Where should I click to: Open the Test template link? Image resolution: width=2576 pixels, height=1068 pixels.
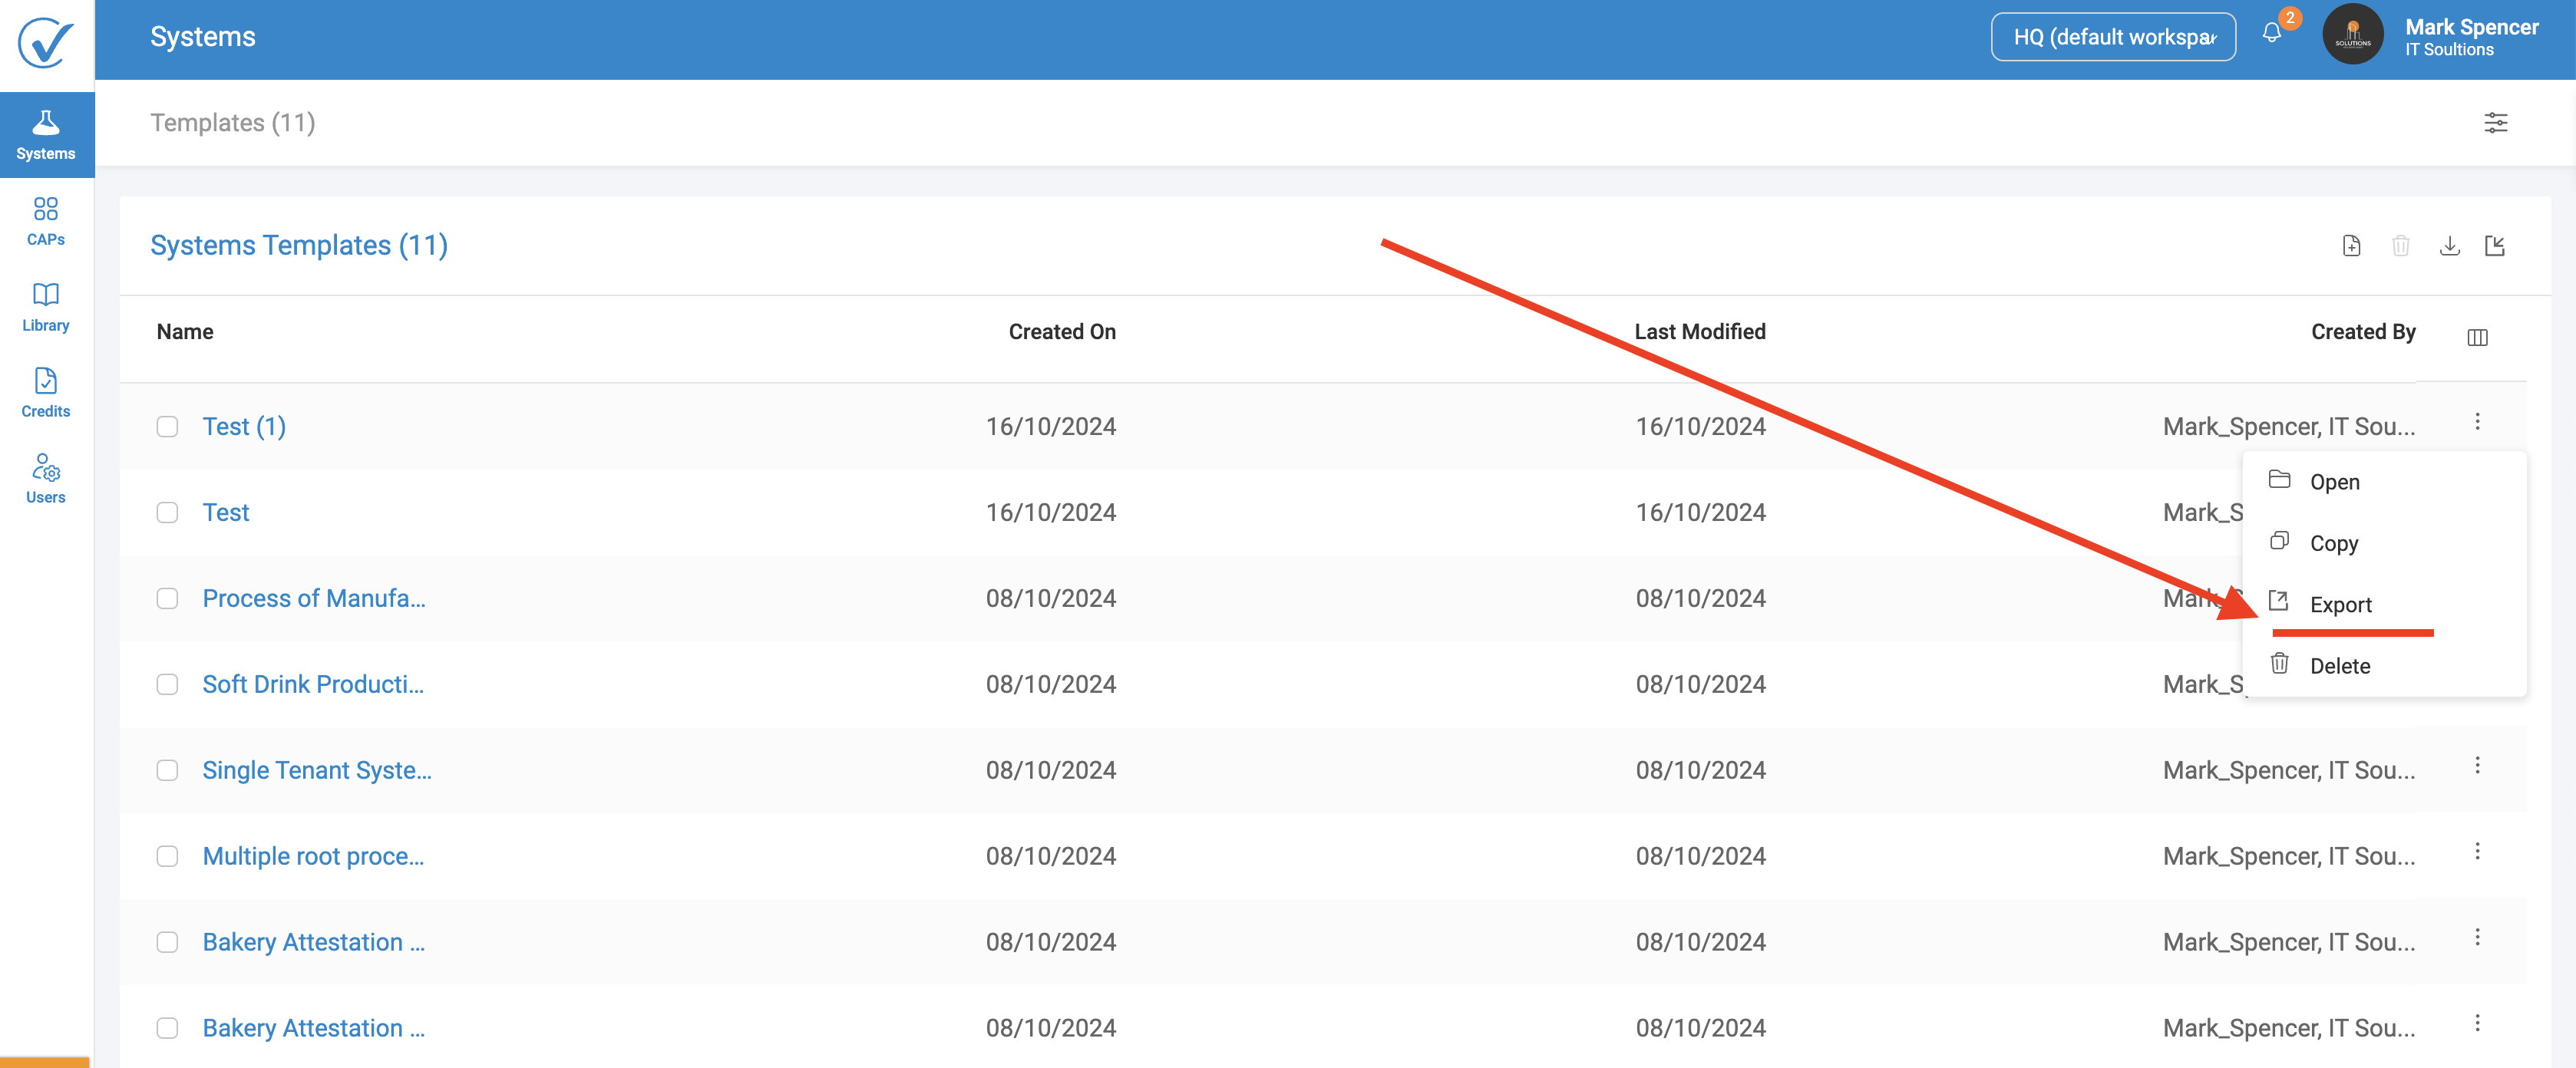pos(226,513)
